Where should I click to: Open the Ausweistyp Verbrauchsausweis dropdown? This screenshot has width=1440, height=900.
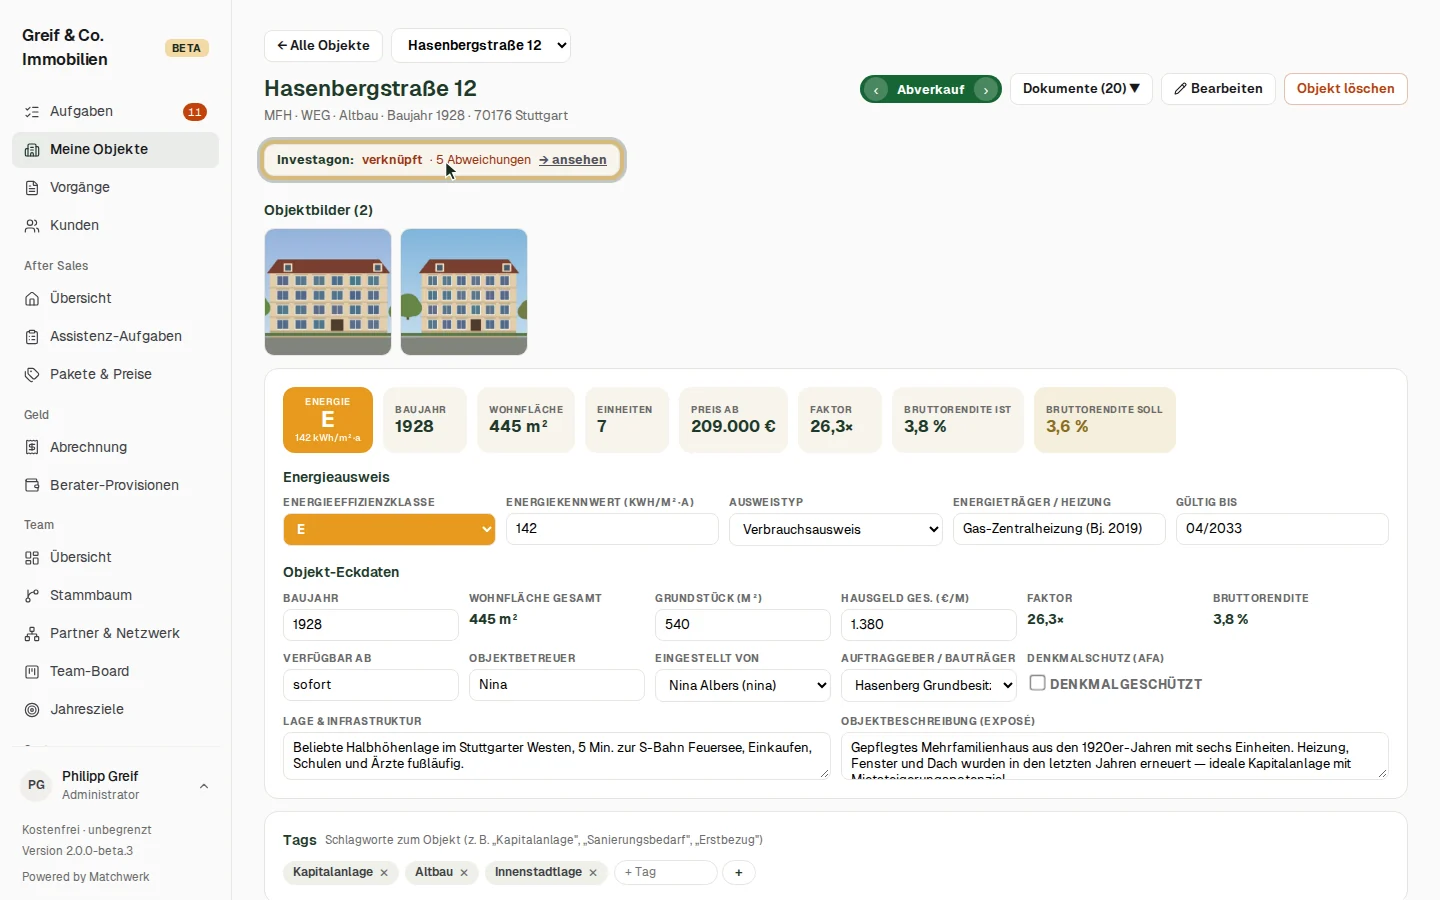(836, 529)
